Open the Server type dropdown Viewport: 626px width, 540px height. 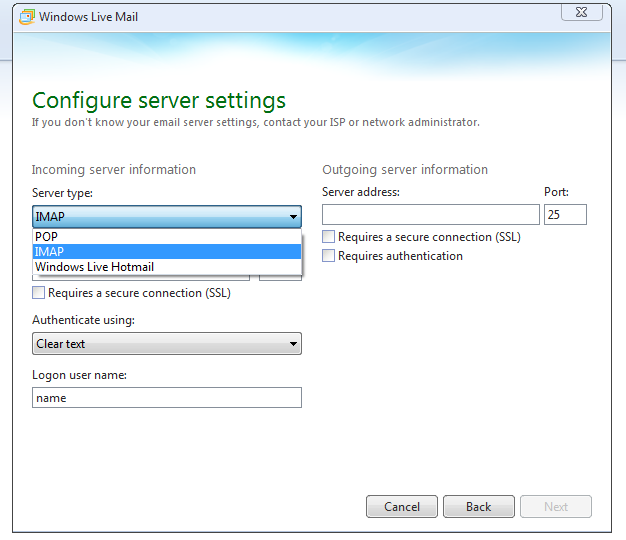[166, 217]
